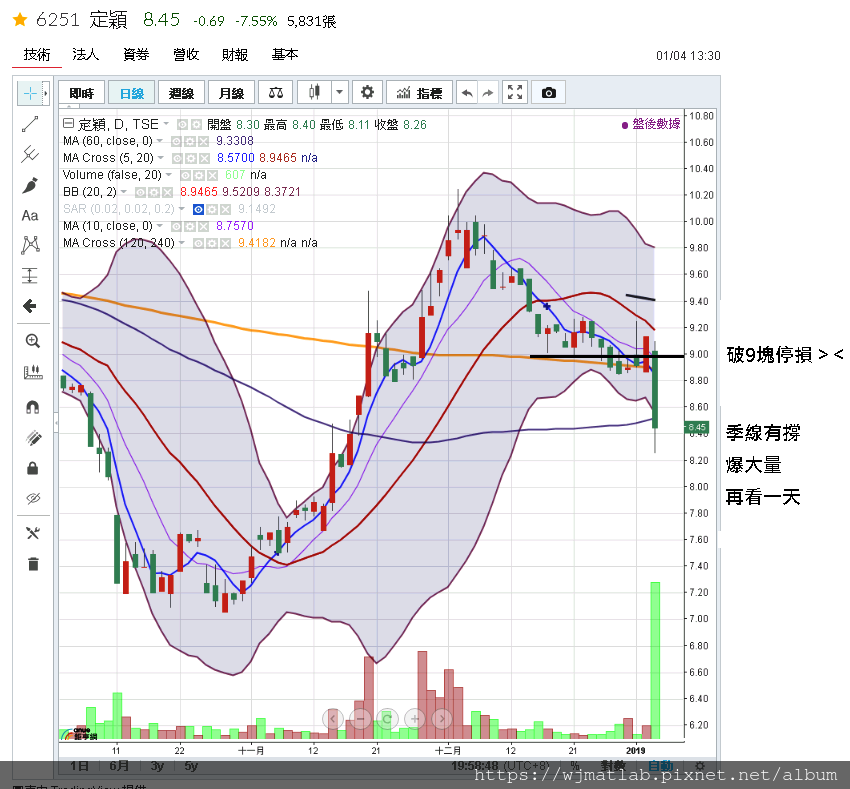Hide all drawing tools with eye icon
The image size is (850, 789).
point(33,498)
